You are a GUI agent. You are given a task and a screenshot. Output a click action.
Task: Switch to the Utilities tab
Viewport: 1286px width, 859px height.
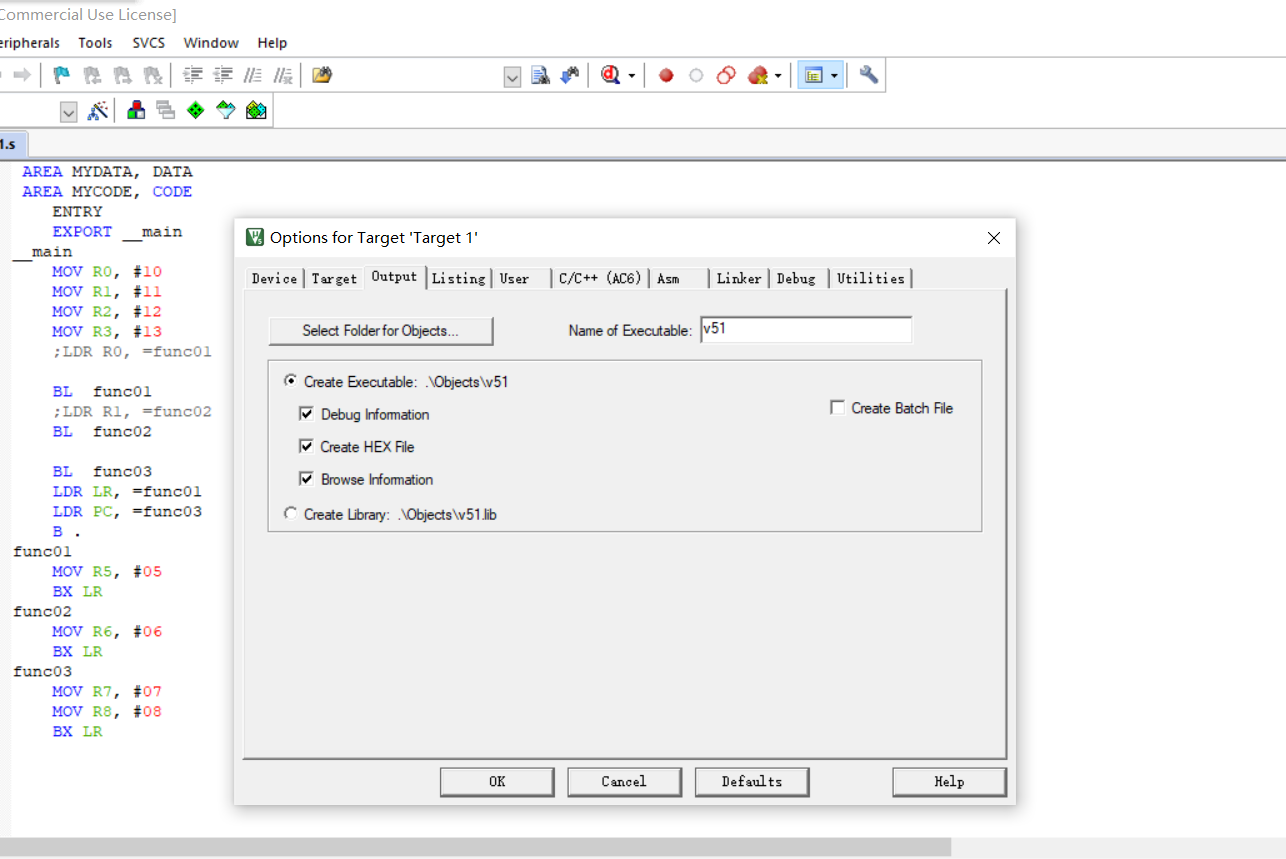coord(871,279)
